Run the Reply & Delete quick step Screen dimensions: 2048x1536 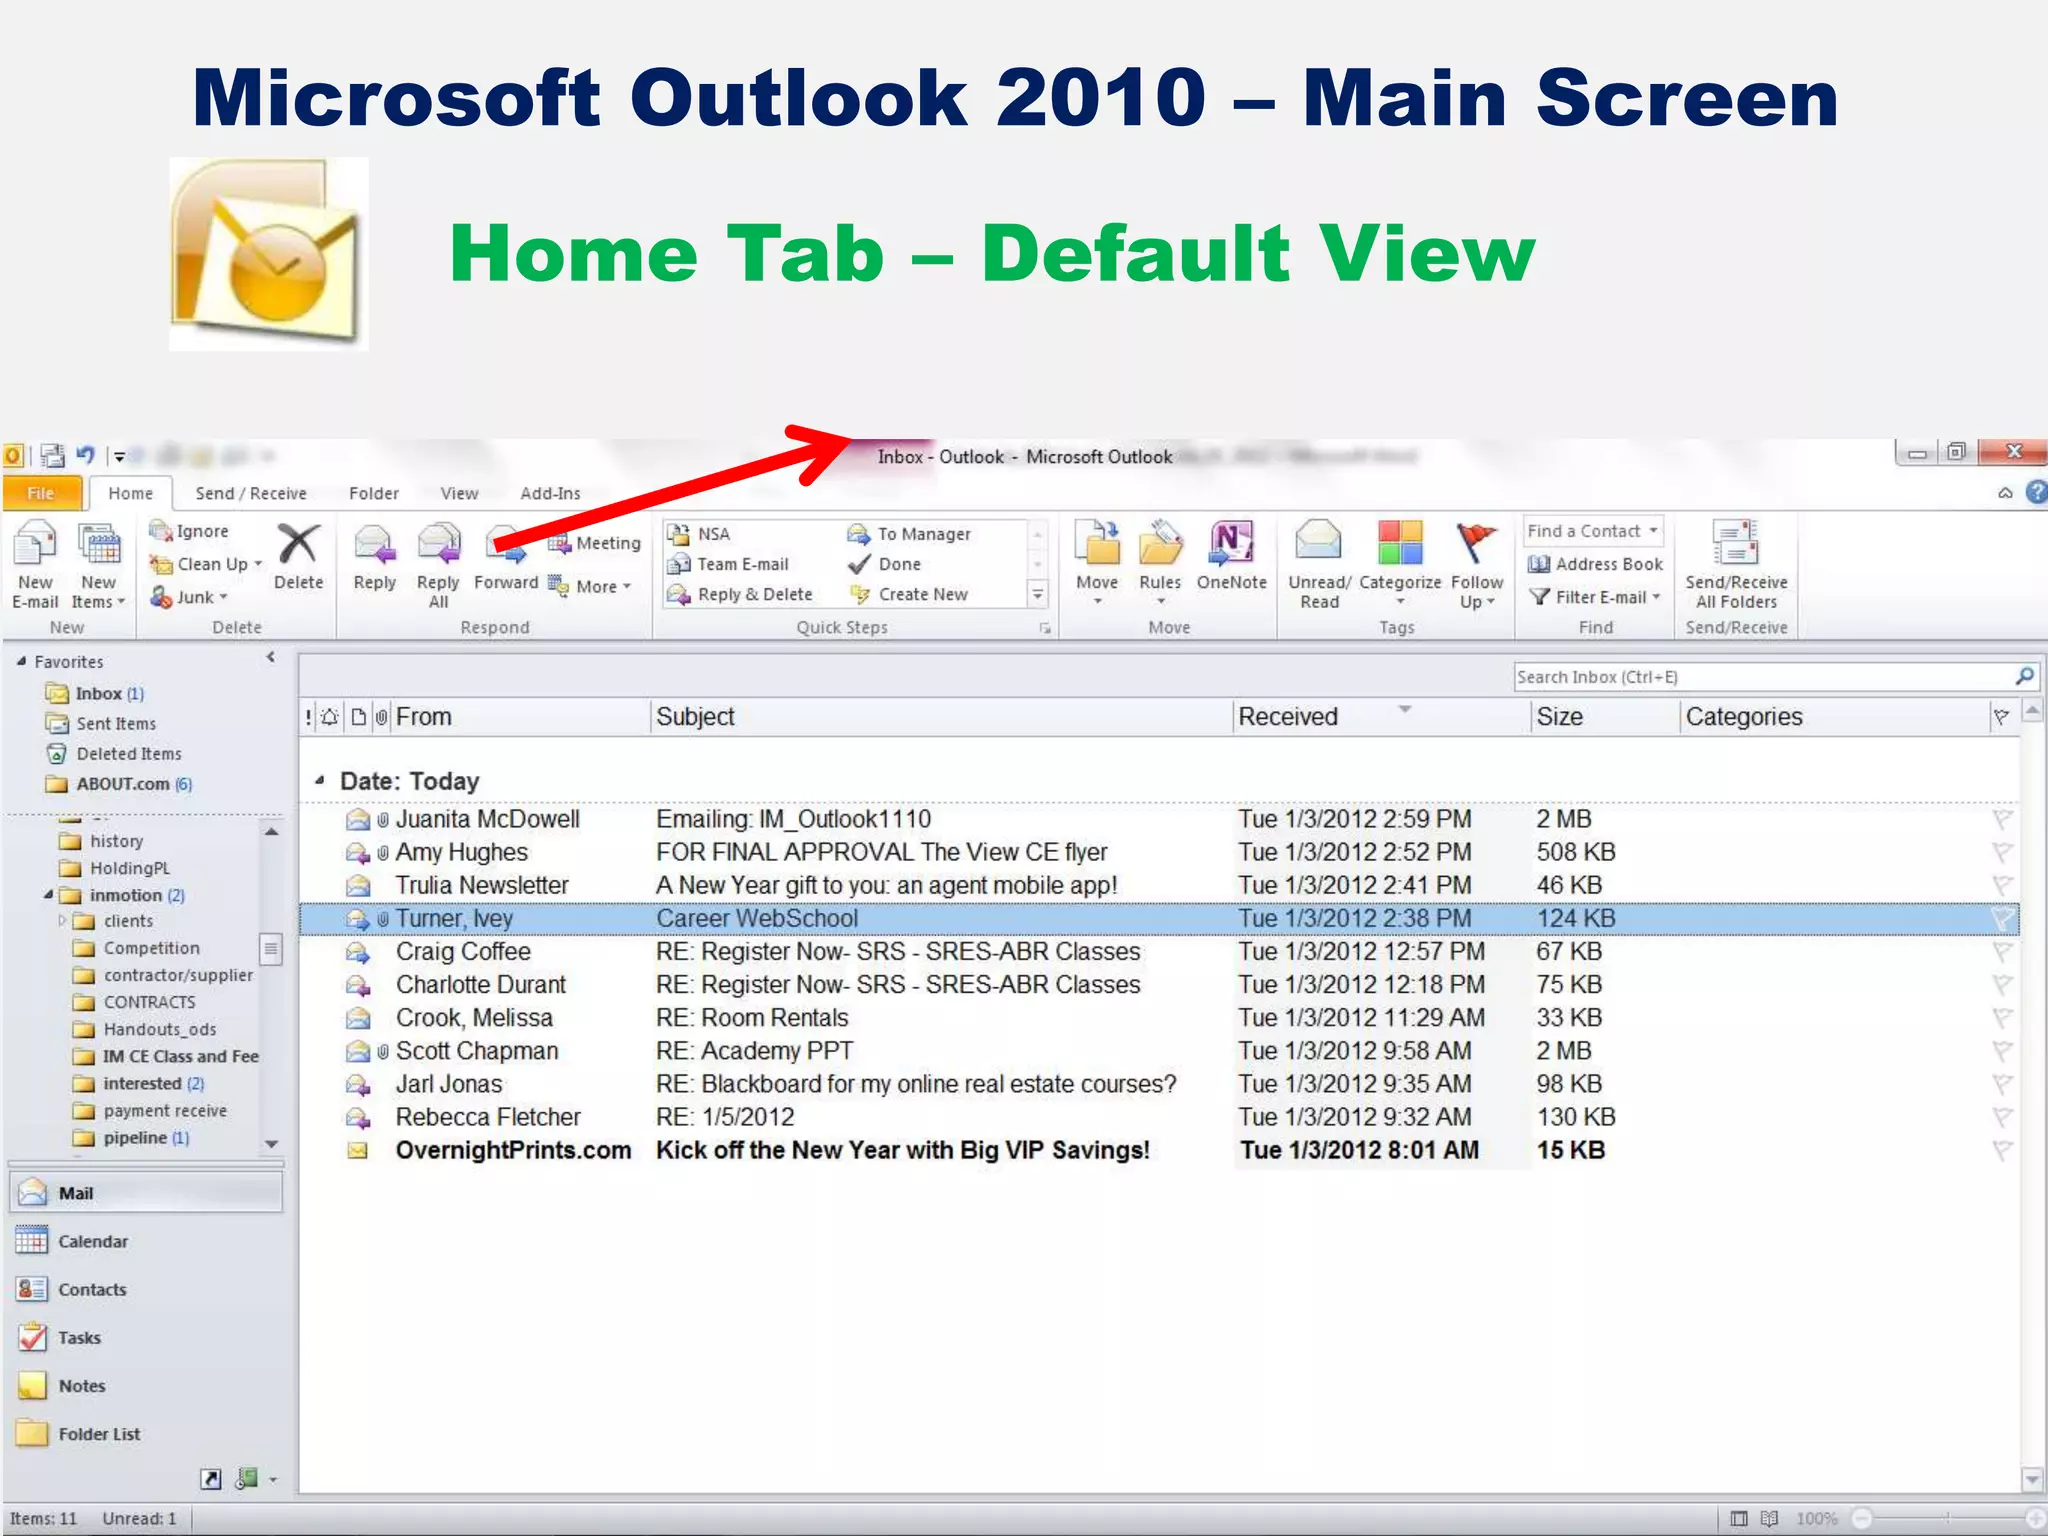[741, 594]
